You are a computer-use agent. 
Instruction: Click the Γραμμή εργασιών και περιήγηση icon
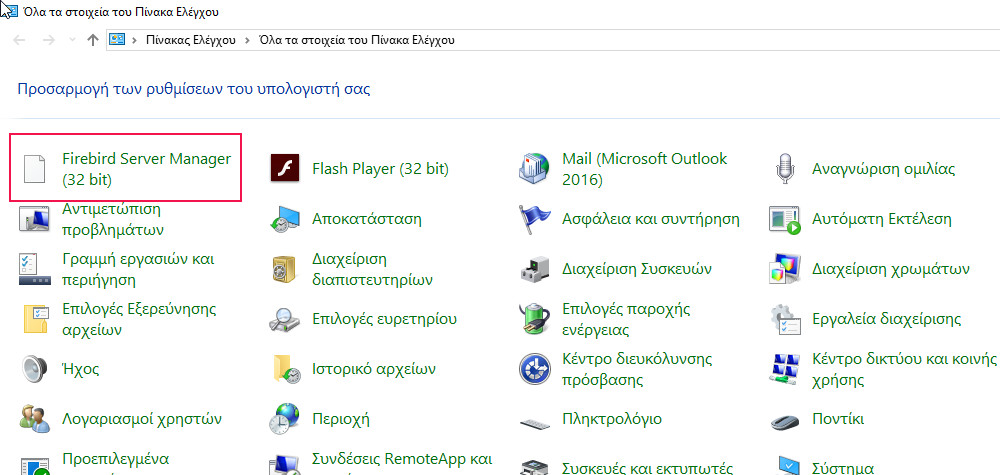pos(34,269)
